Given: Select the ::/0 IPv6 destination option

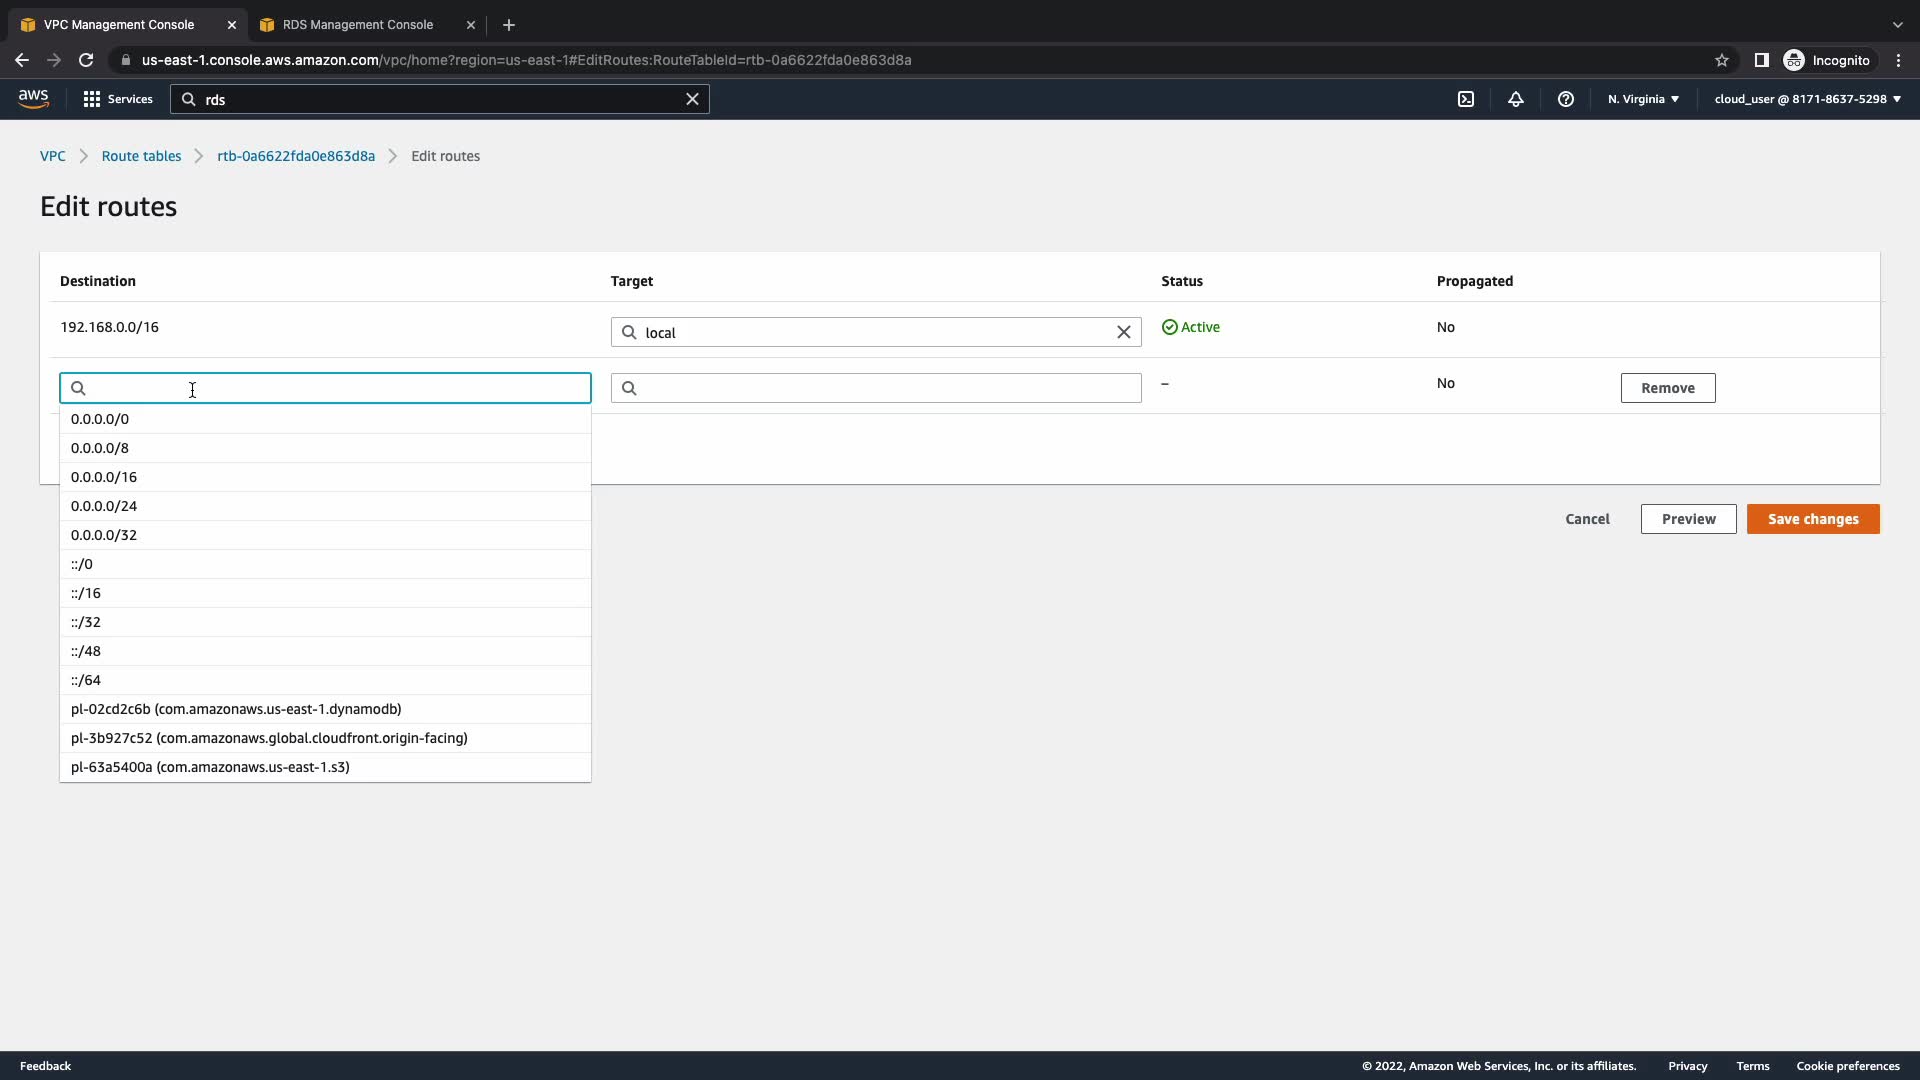Looking at the screenshot, I should pyautogui.click(x=82, y=564).
